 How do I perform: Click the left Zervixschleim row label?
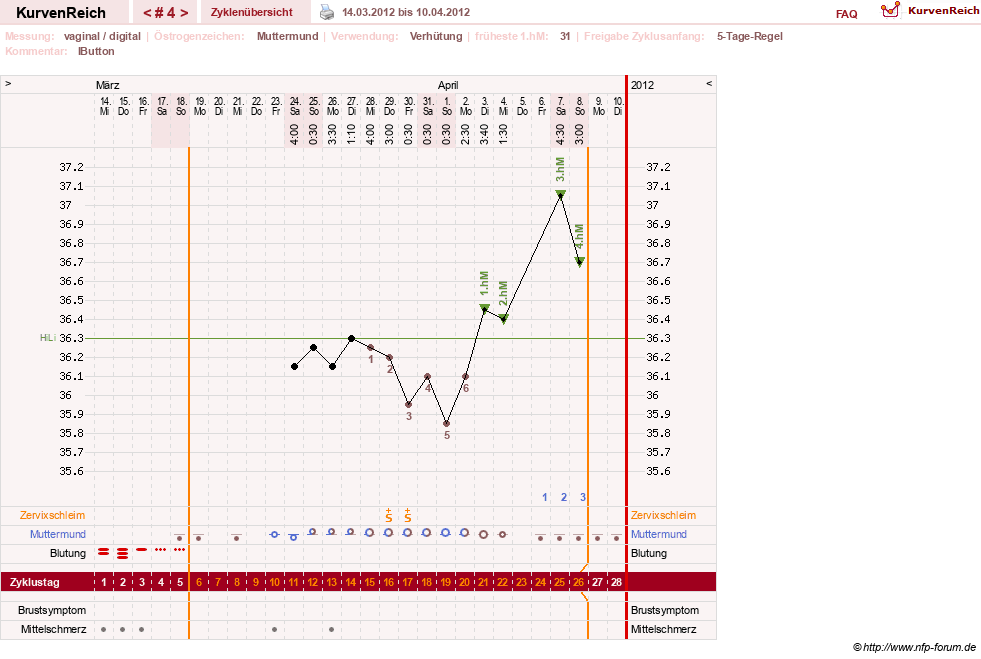click(x=53, y=515)
